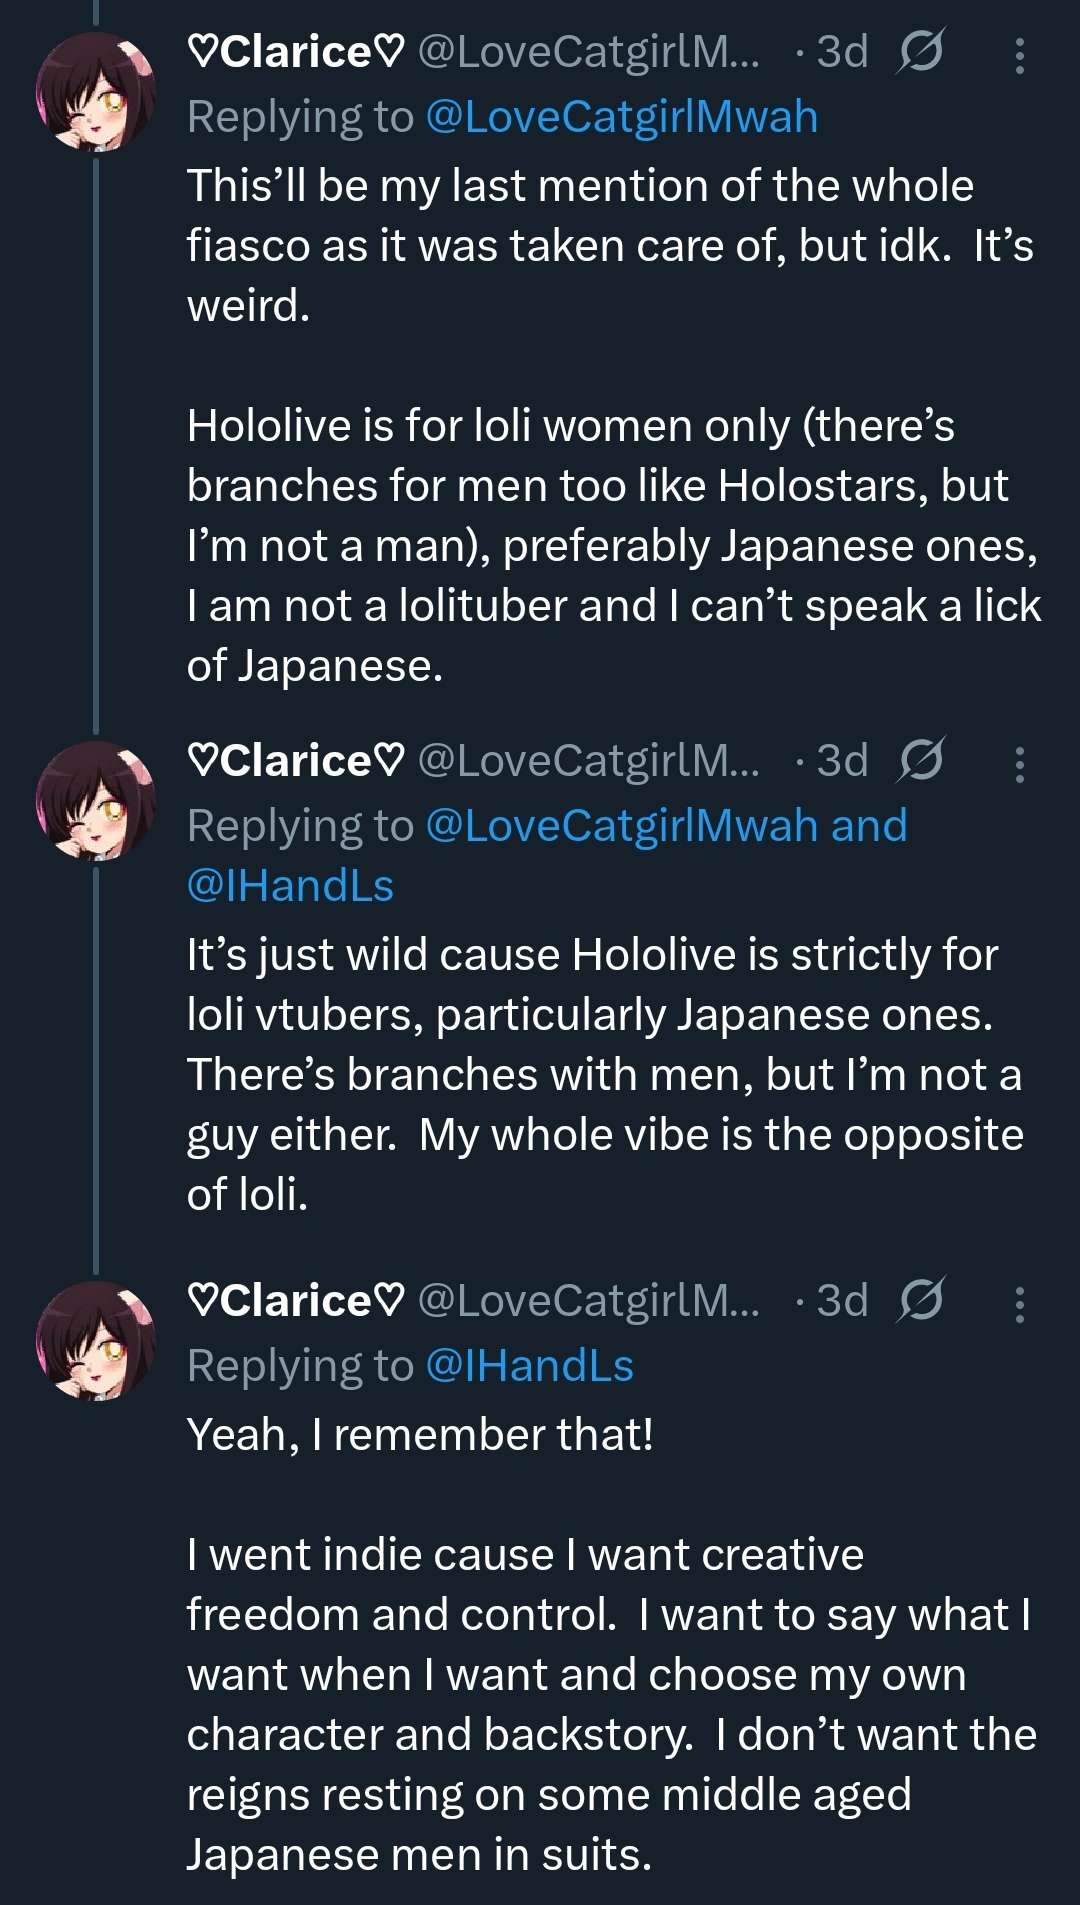Tap the Grok icon on the "It's just wild" tweet
Viewport: 1080px width, 1905px height.
(x=920, y=762)
